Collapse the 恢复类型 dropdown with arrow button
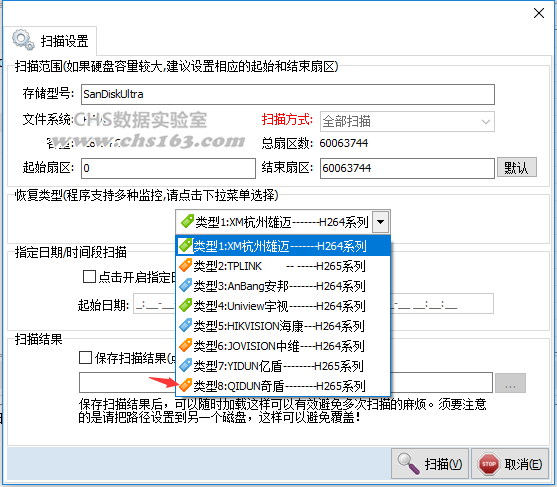The height and width of the screenshot is (487, 557). (380, 222)
